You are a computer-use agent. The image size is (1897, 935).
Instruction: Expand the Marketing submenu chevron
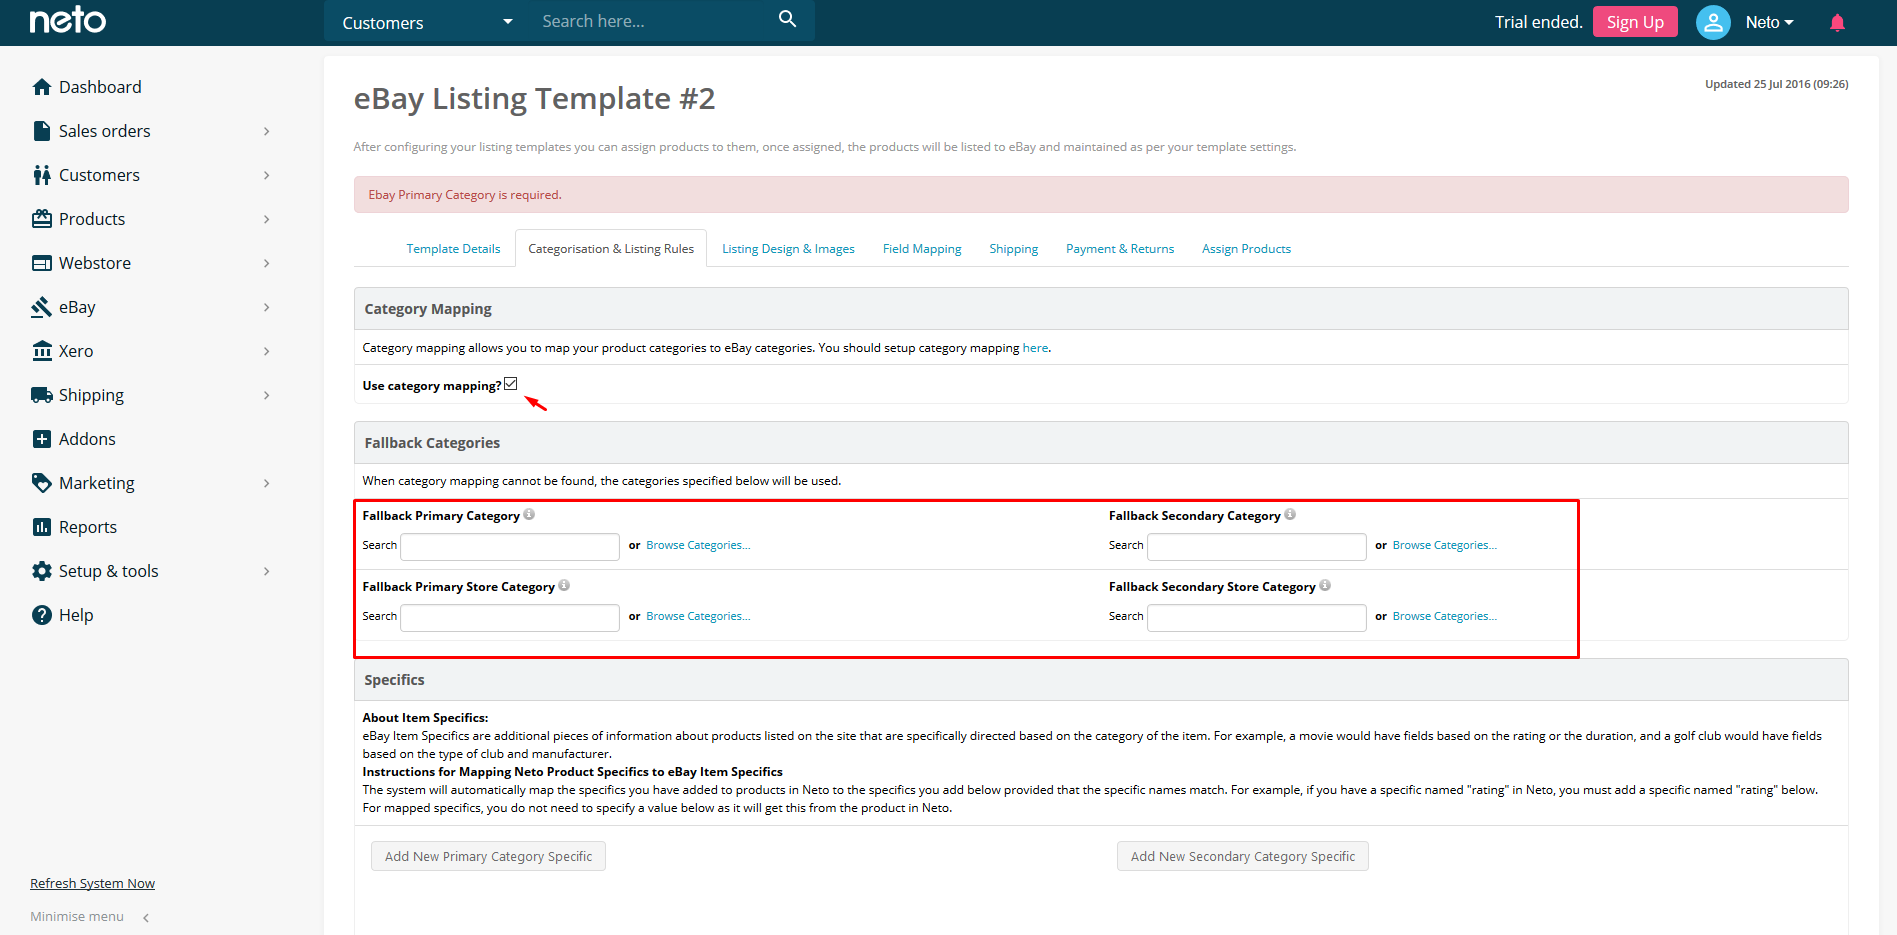coord(267,483)
